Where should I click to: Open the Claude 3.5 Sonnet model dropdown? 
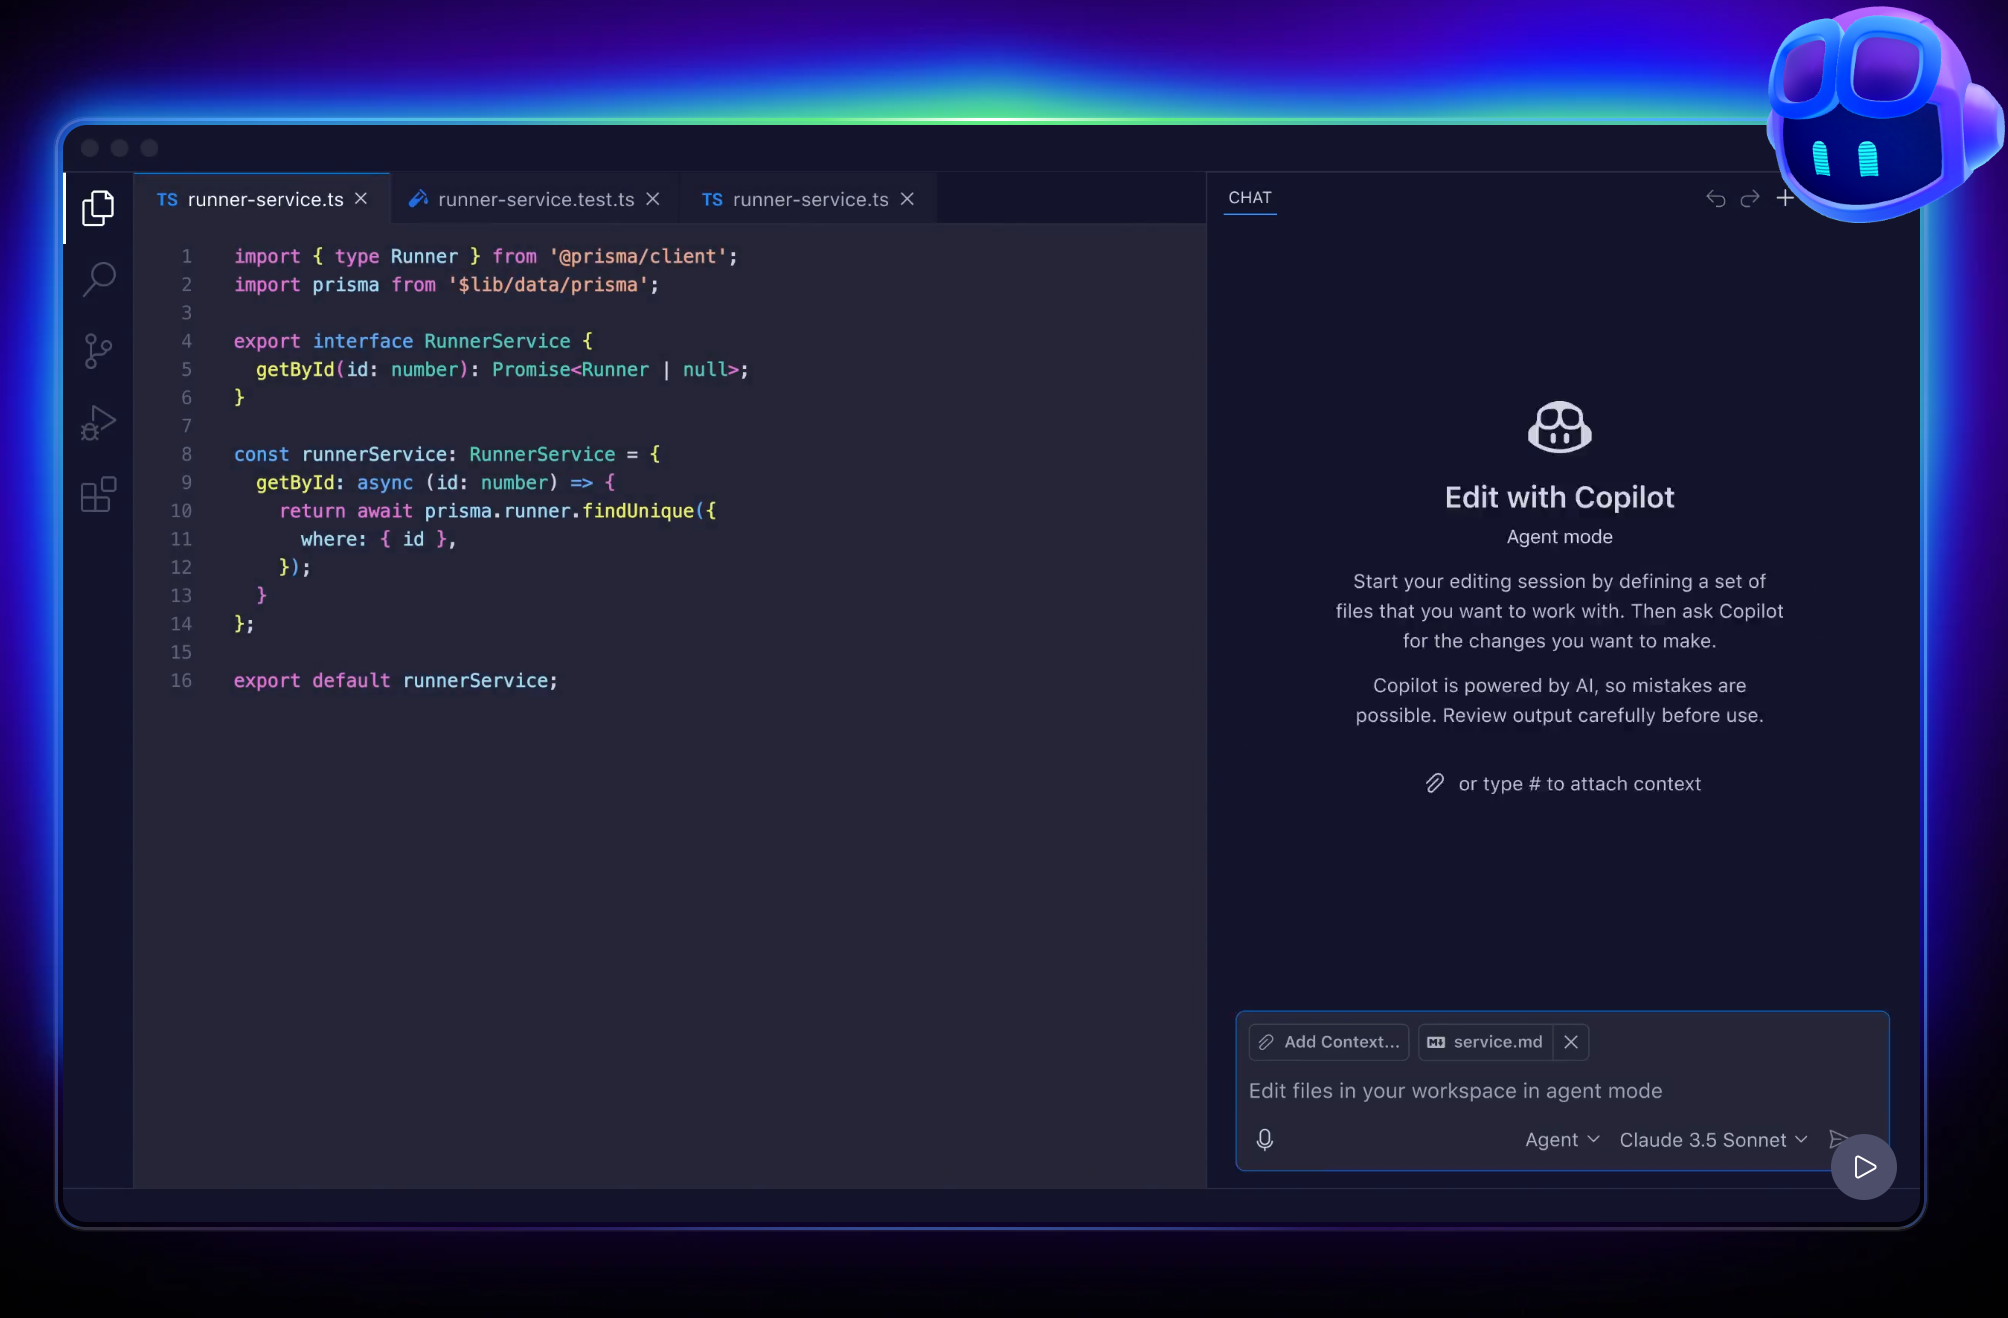coord(1713,1140)
